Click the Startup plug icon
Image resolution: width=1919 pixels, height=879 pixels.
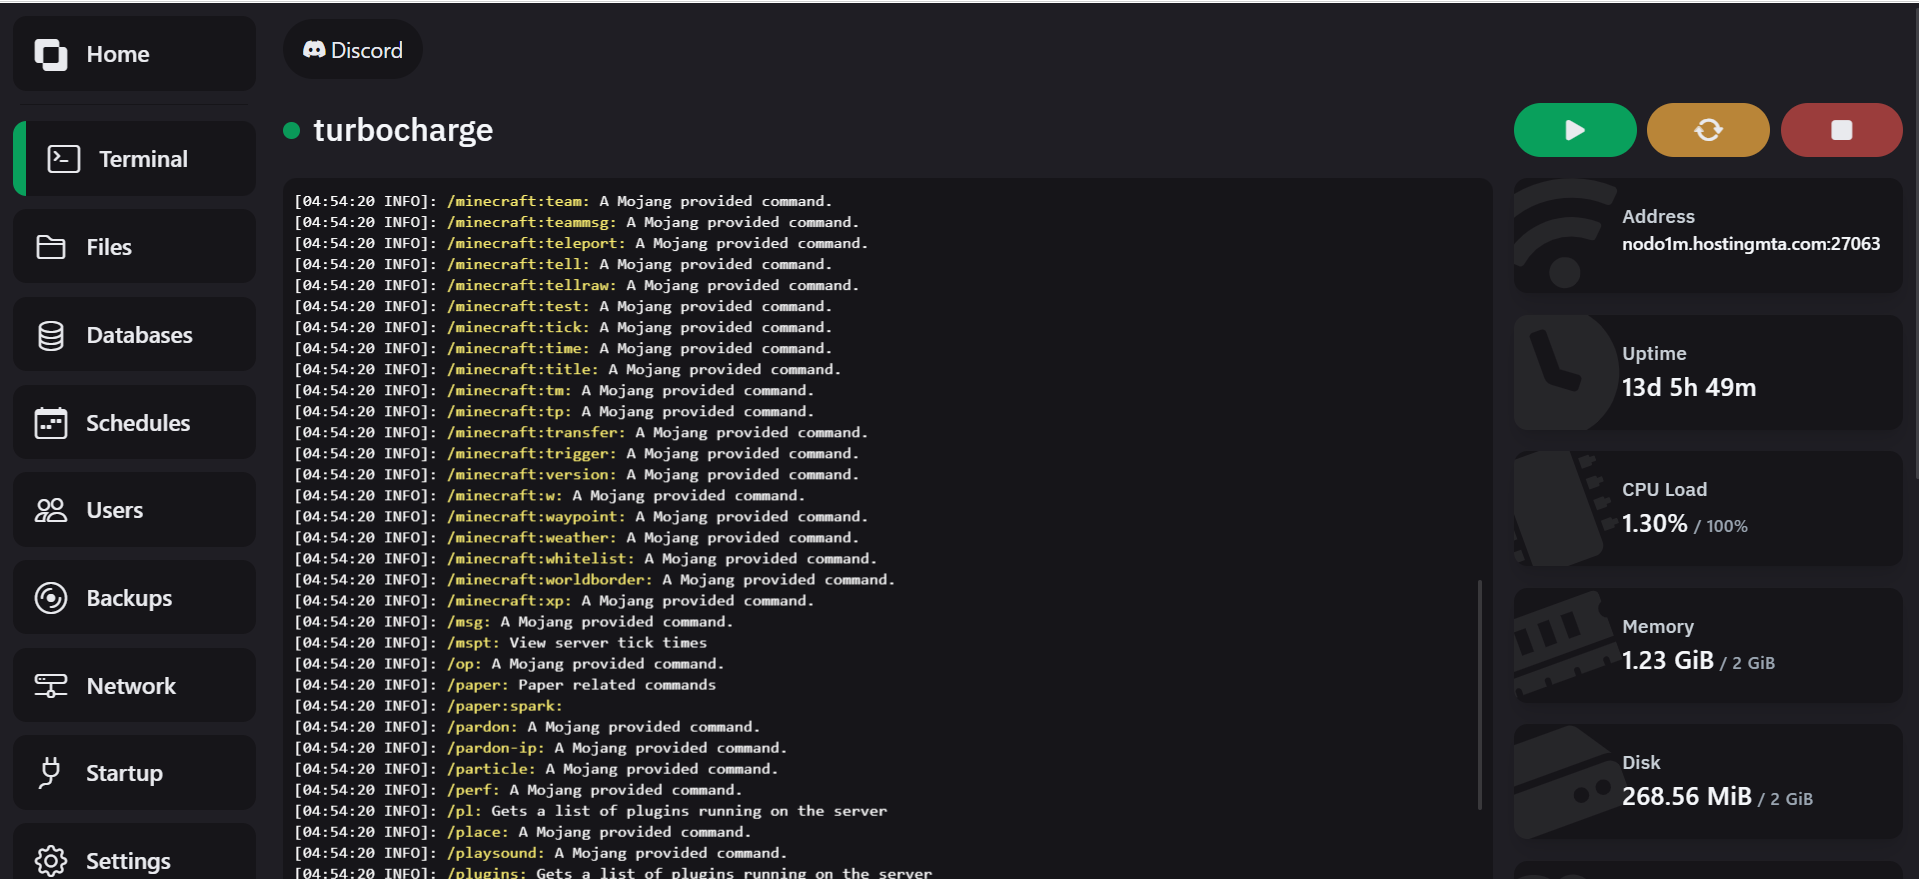click(50, 773)
